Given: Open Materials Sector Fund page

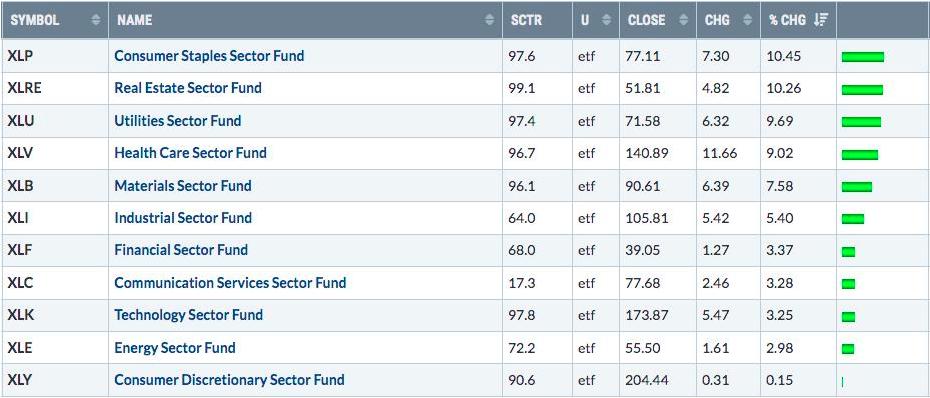Looking at the screenshot, I should point(183,185).
